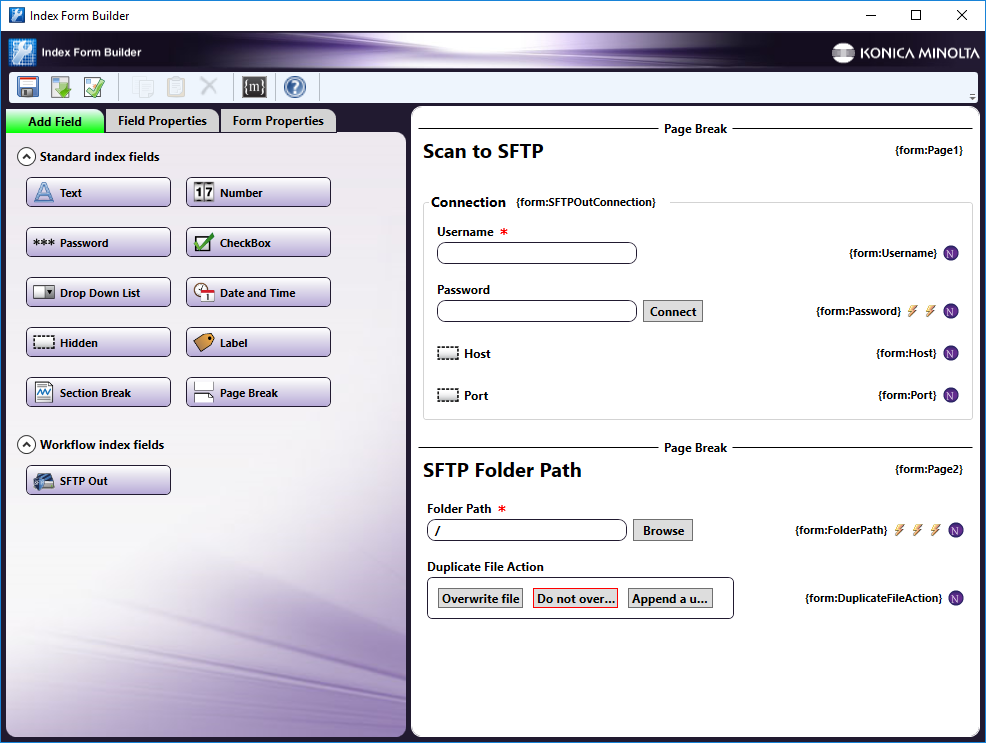
Task: Click the Page Break divider above SFTP Folder Path
Action: pyautogui.click(x=695, y=448)
